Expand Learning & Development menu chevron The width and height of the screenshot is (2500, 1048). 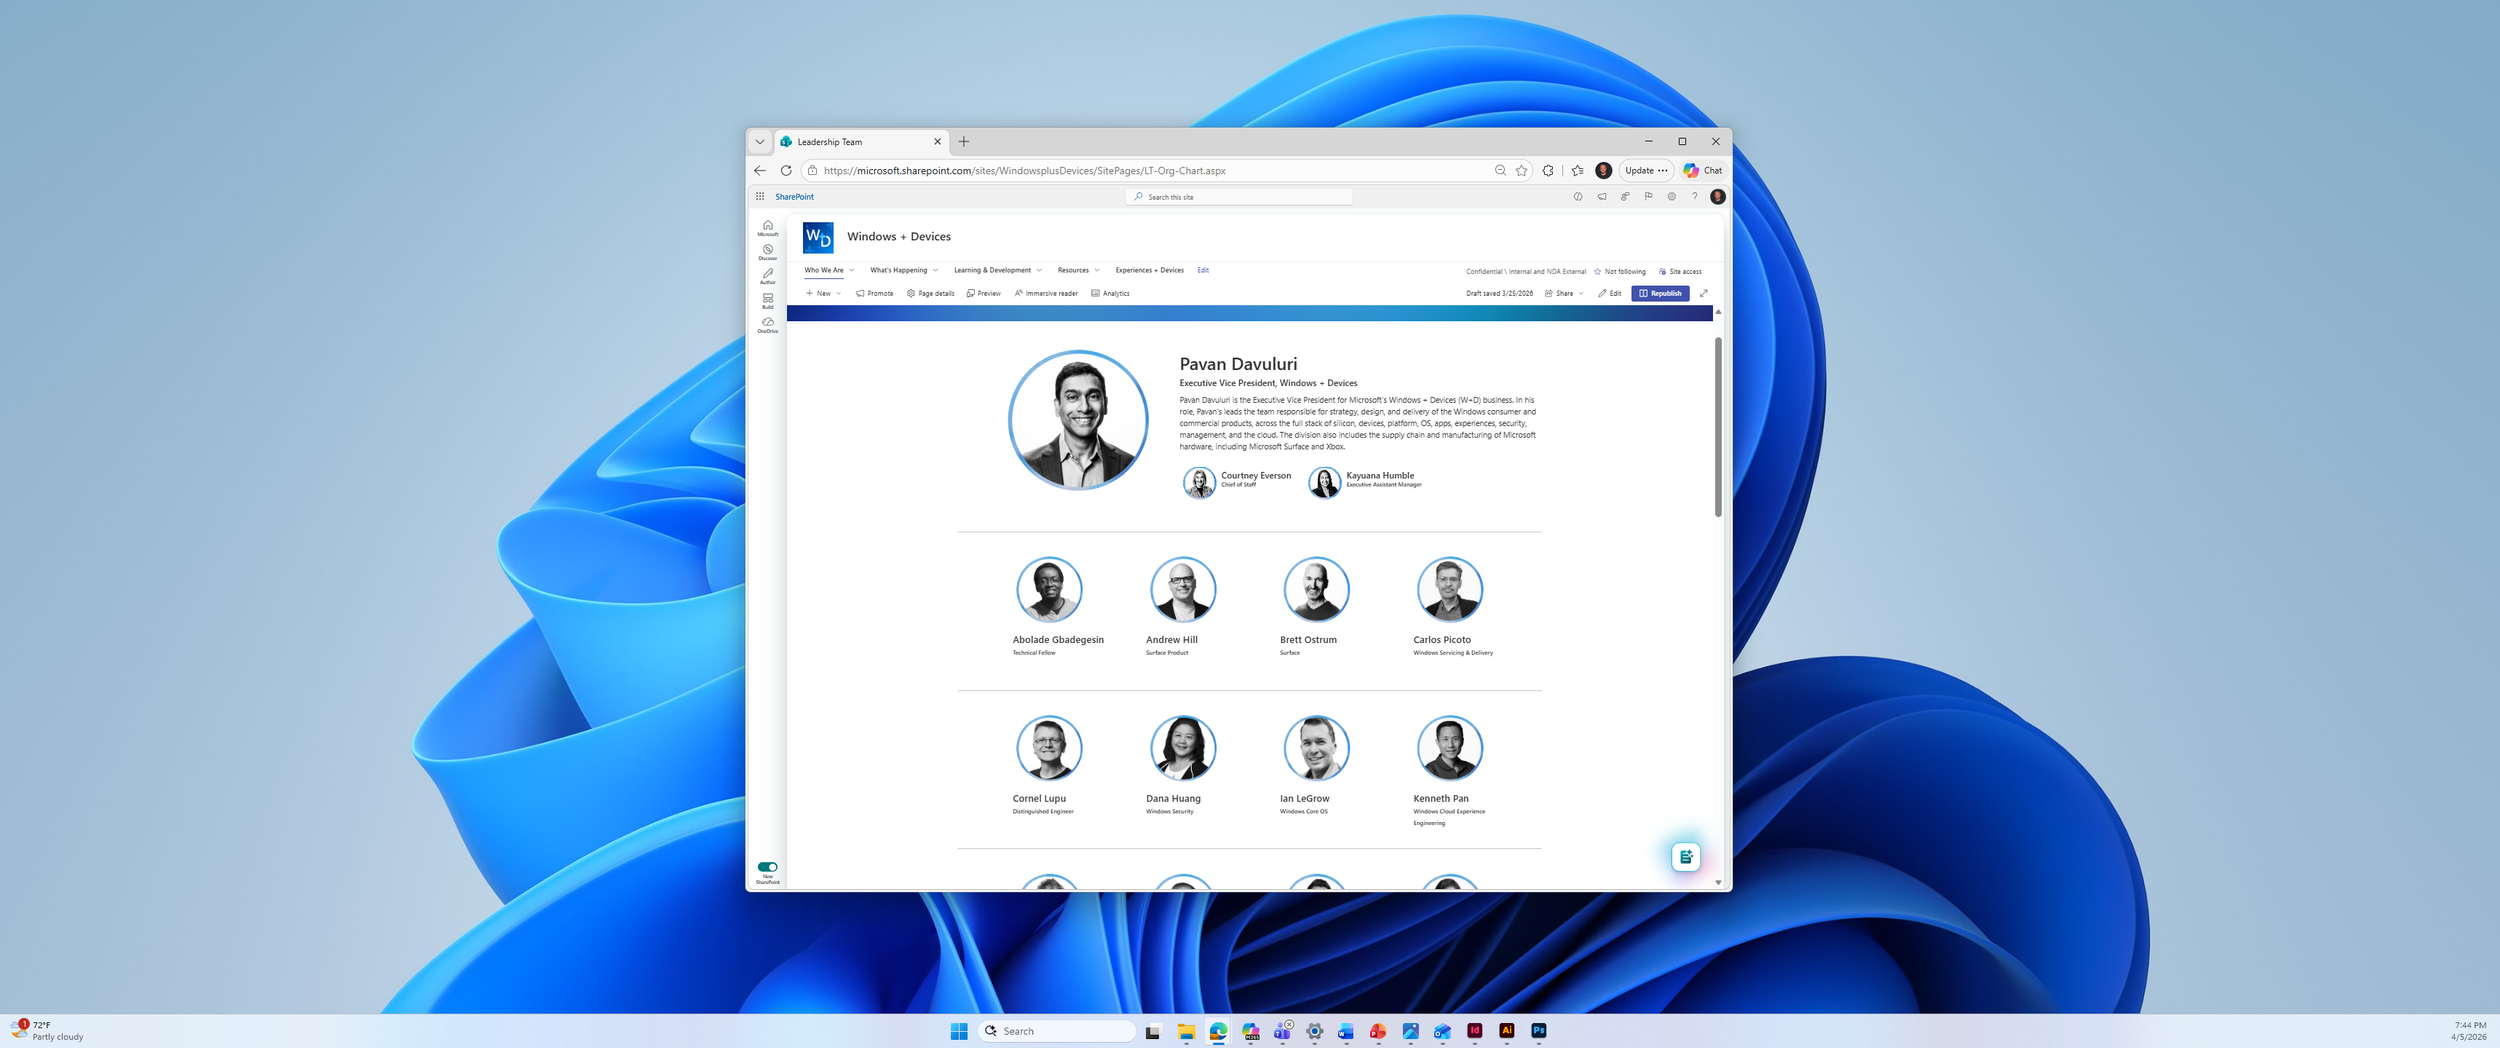point(1039,271)
